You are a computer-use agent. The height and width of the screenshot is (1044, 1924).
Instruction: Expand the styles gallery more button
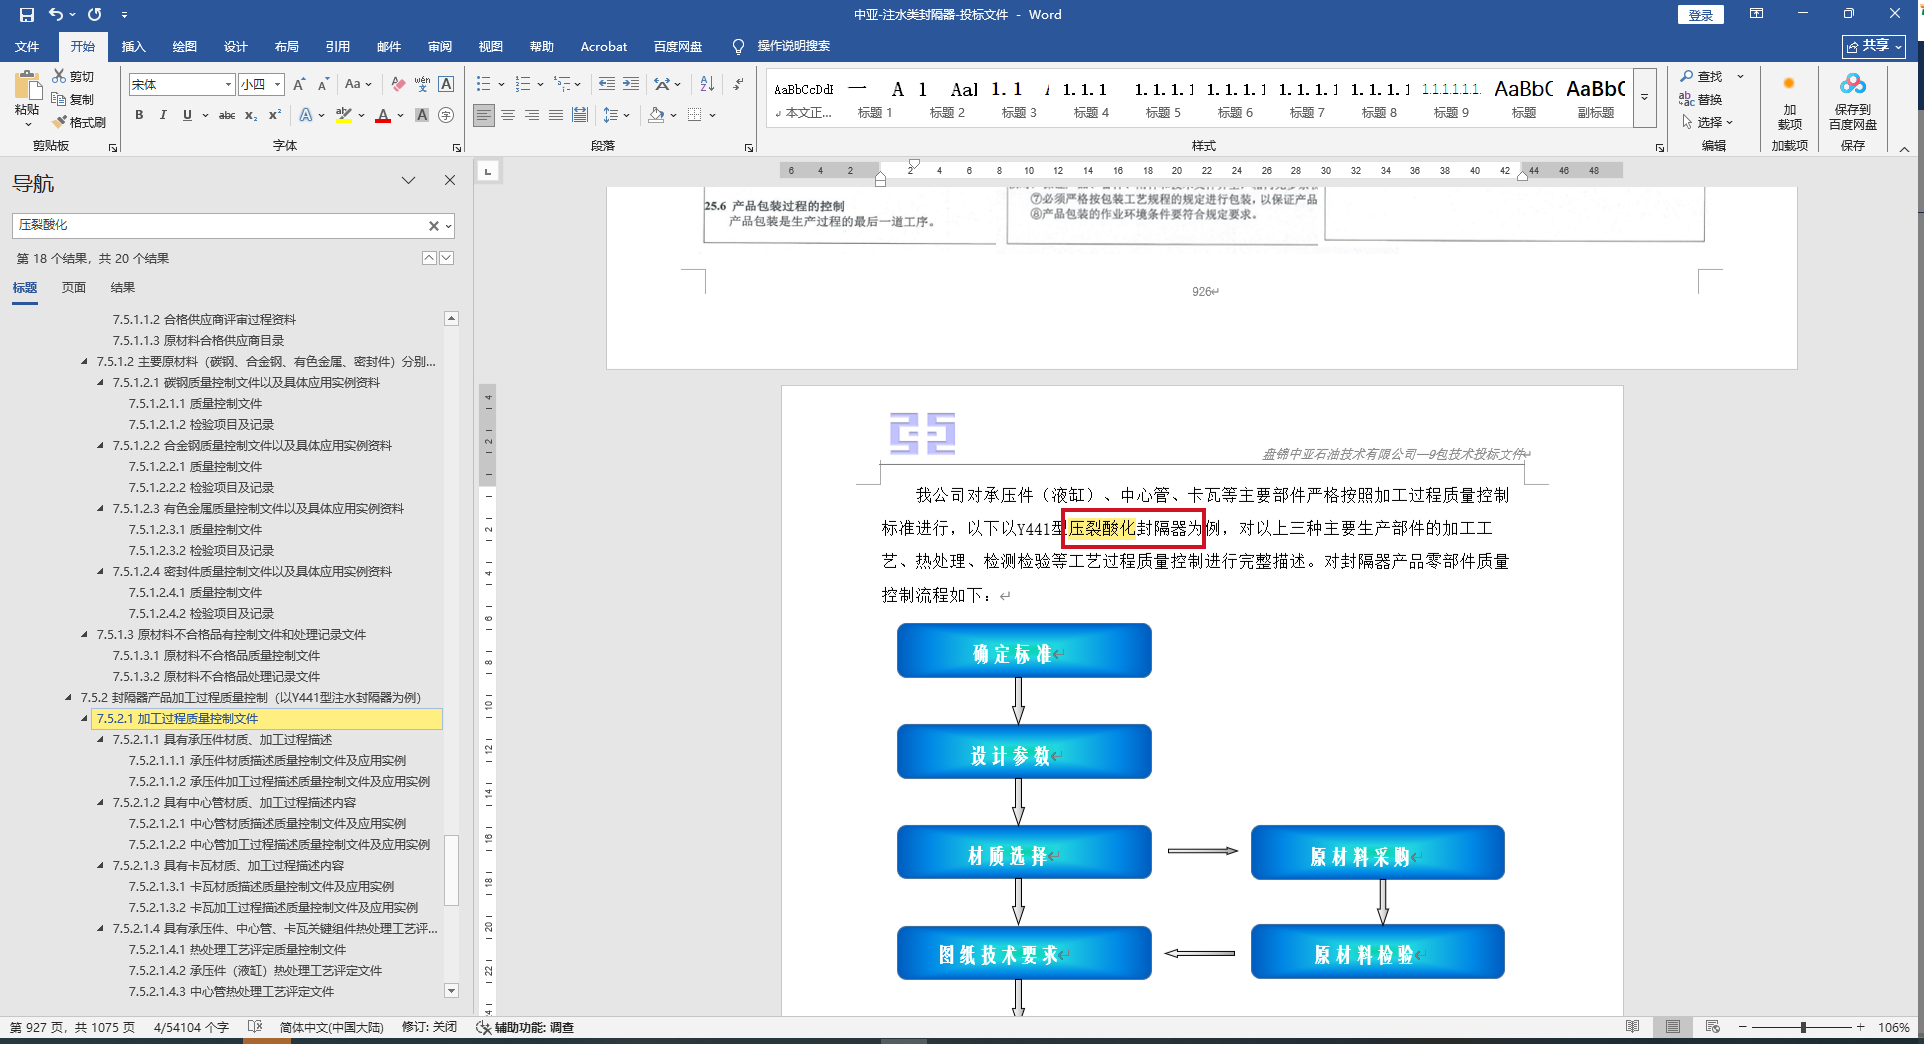click(1644, 97)
